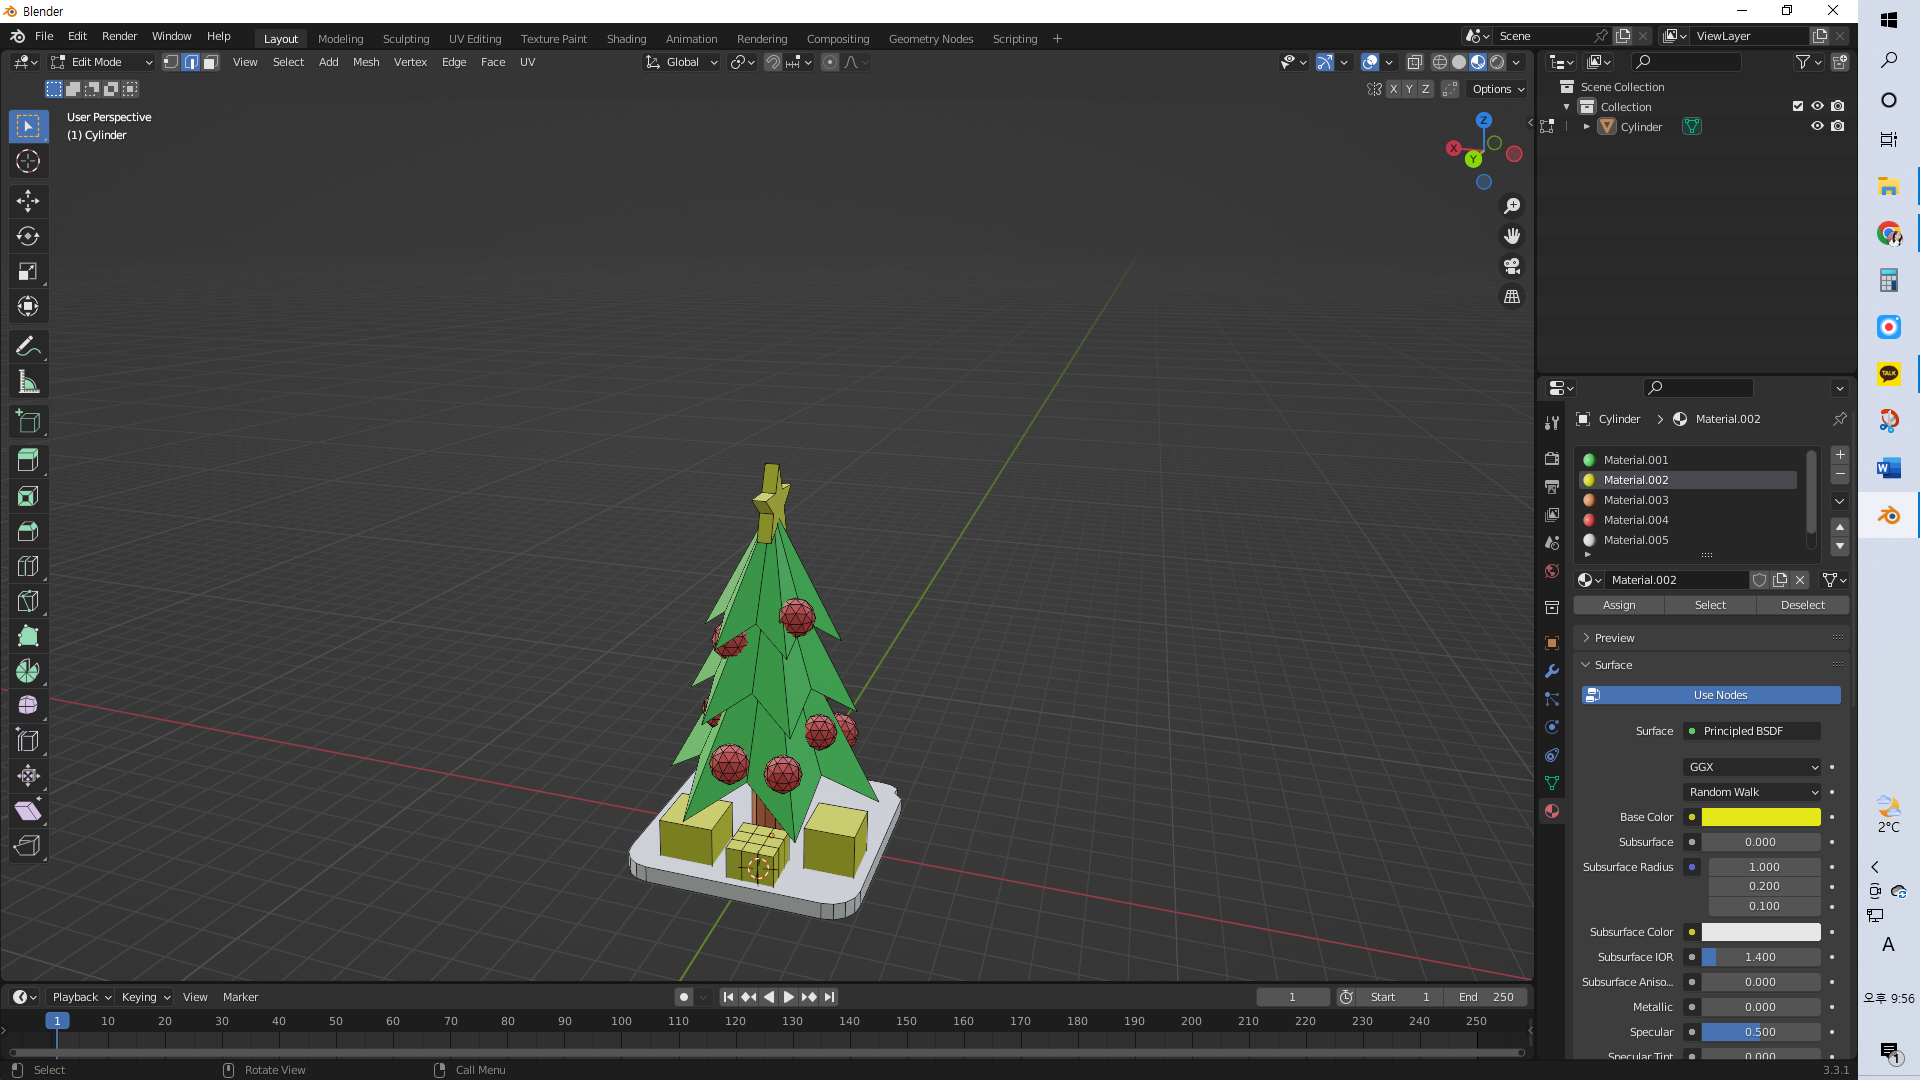Switch to the Shading workspace tab
Screen dimensions: 1920x1080
coord(626,39)
